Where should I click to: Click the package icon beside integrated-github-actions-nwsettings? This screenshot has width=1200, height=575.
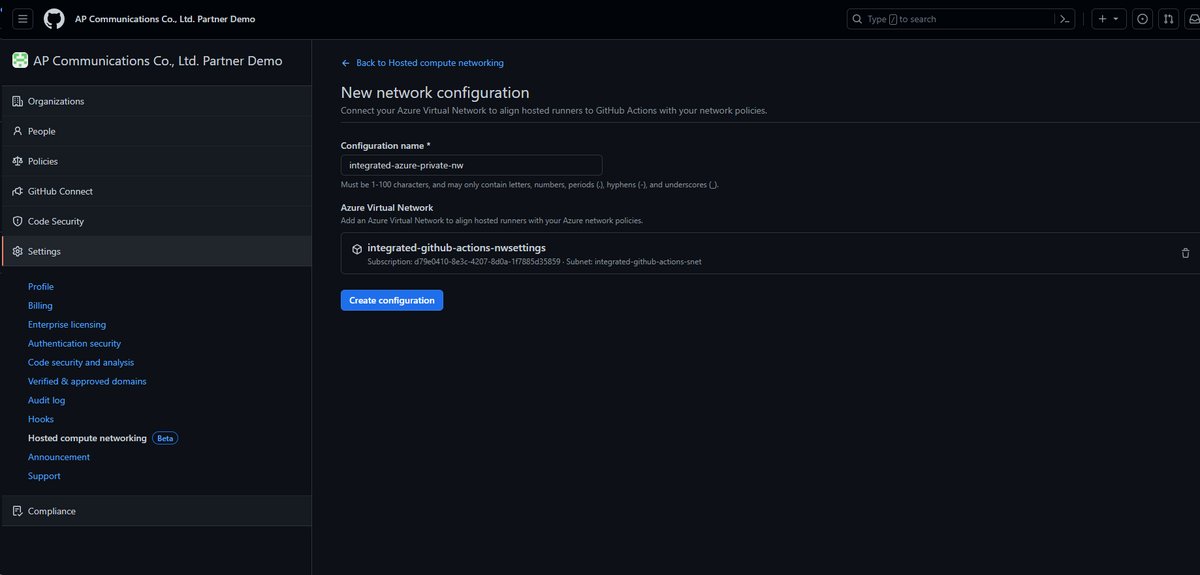click(357, 249)
